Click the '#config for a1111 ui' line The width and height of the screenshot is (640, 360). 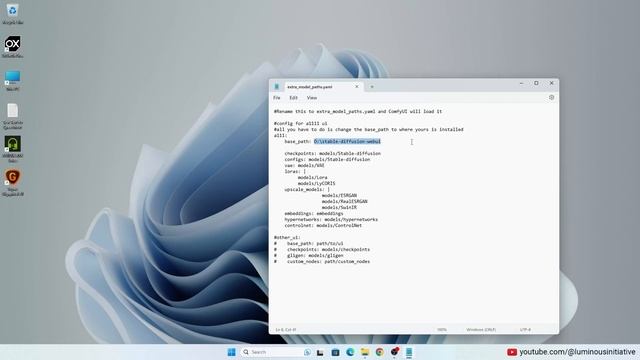[300, 123]
